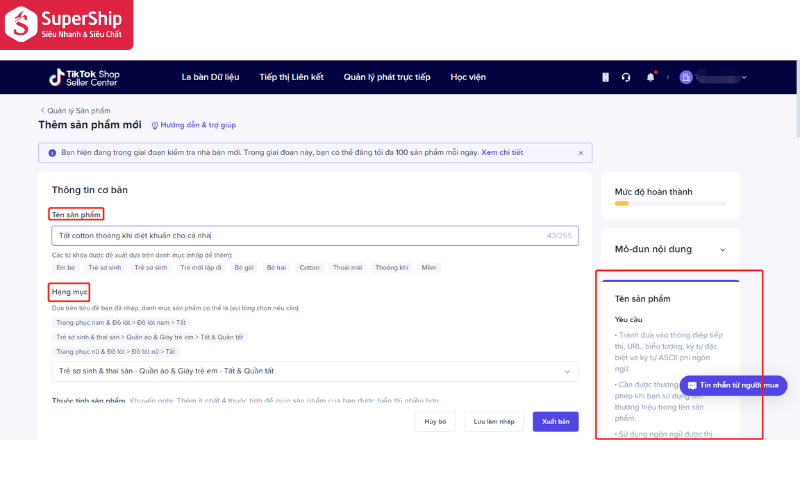Add keyword tag Bé trai
Screen dimensions: 800x500
(x=277, y=267)
